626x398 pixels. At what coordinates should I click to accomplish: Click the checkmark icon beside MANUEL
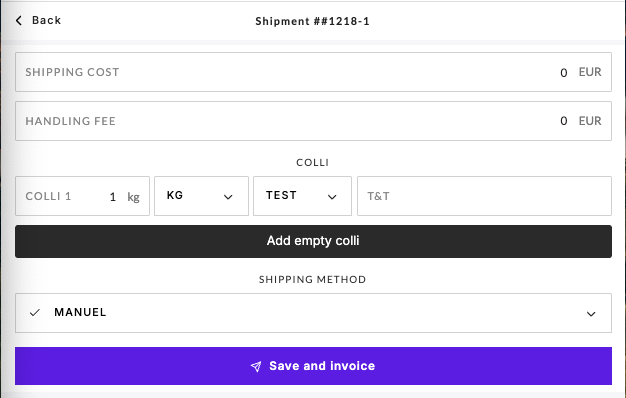click(x=35, y=312)
